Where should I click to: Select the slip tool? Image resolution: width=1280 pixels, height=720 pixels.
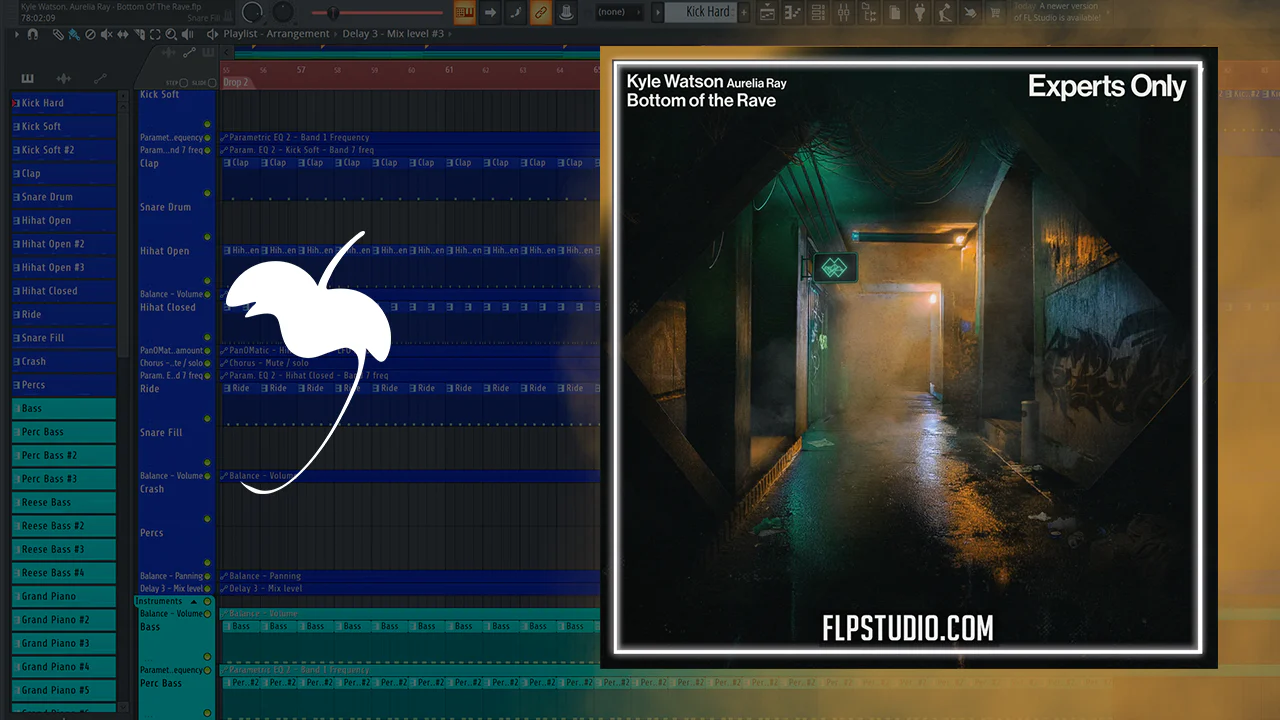click(122, 34)
